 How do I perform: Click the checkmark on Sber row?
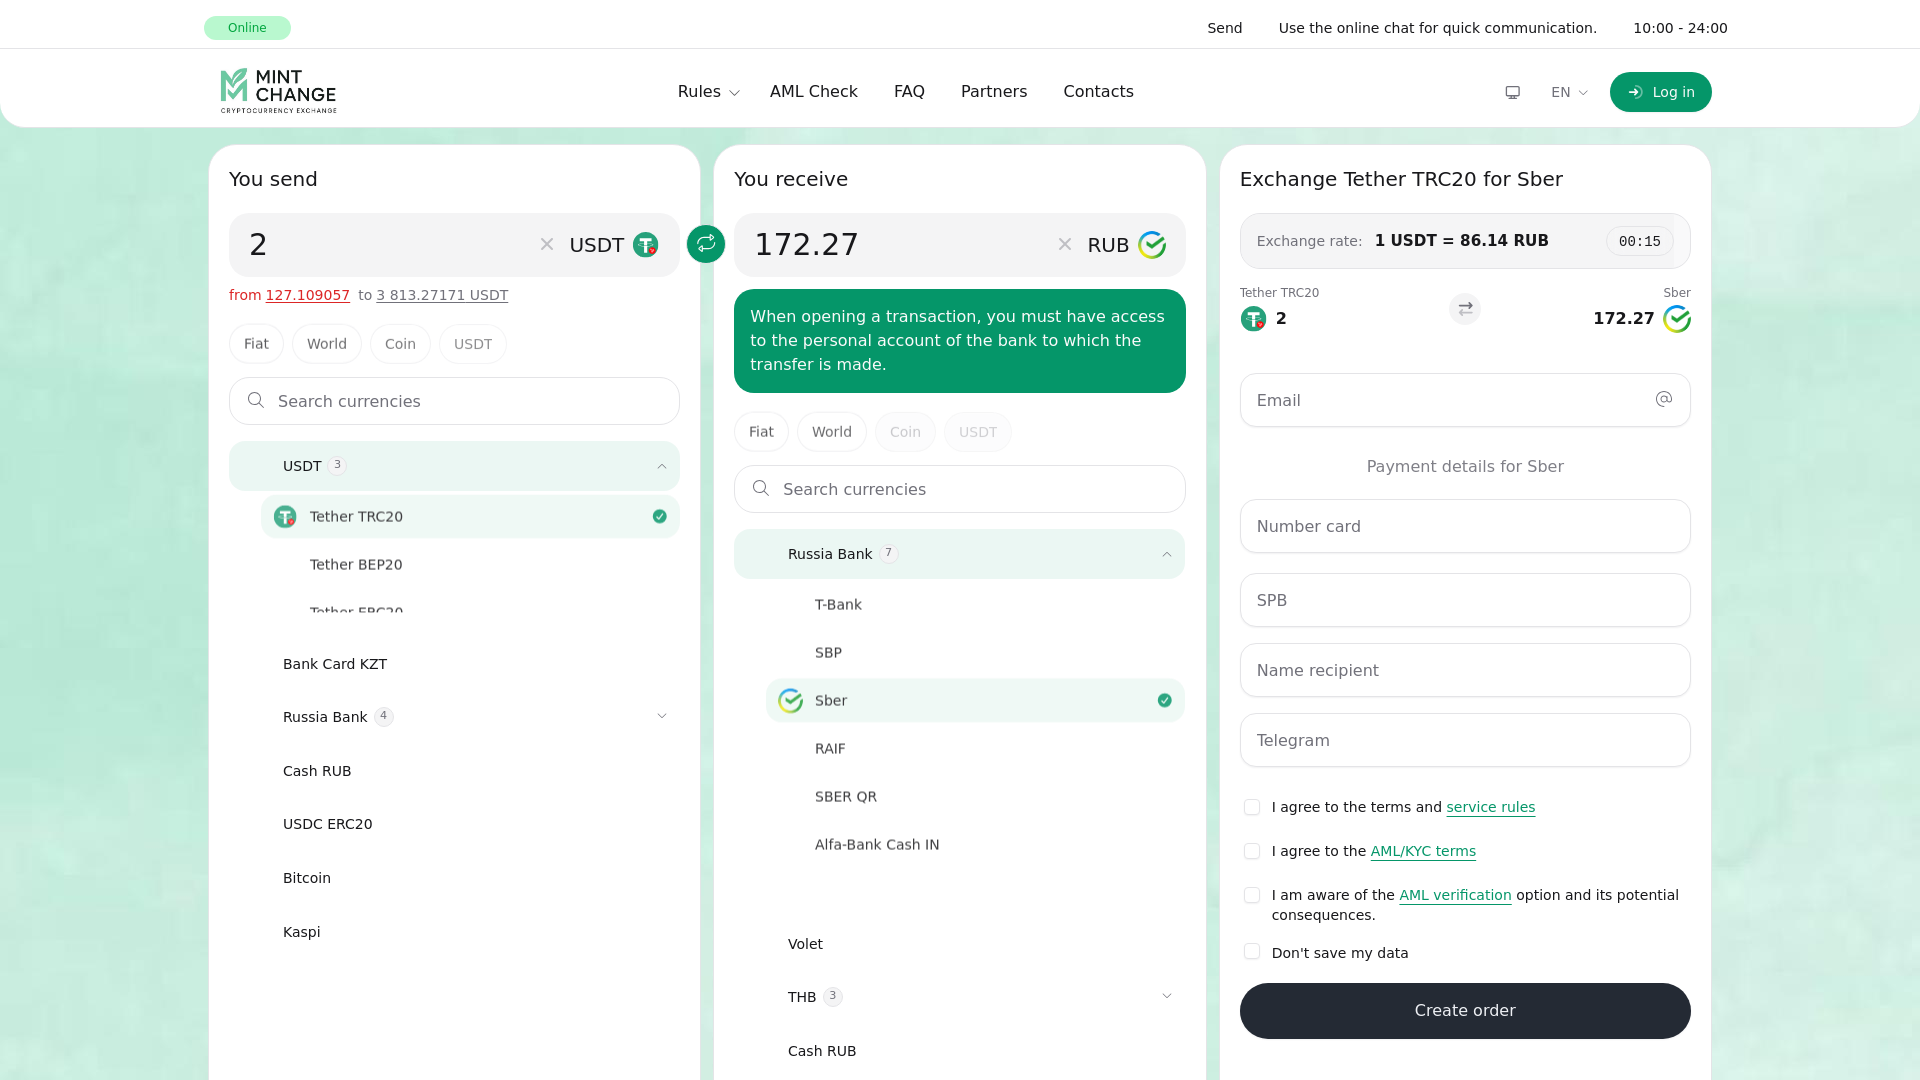click(x=1165, y=701)
